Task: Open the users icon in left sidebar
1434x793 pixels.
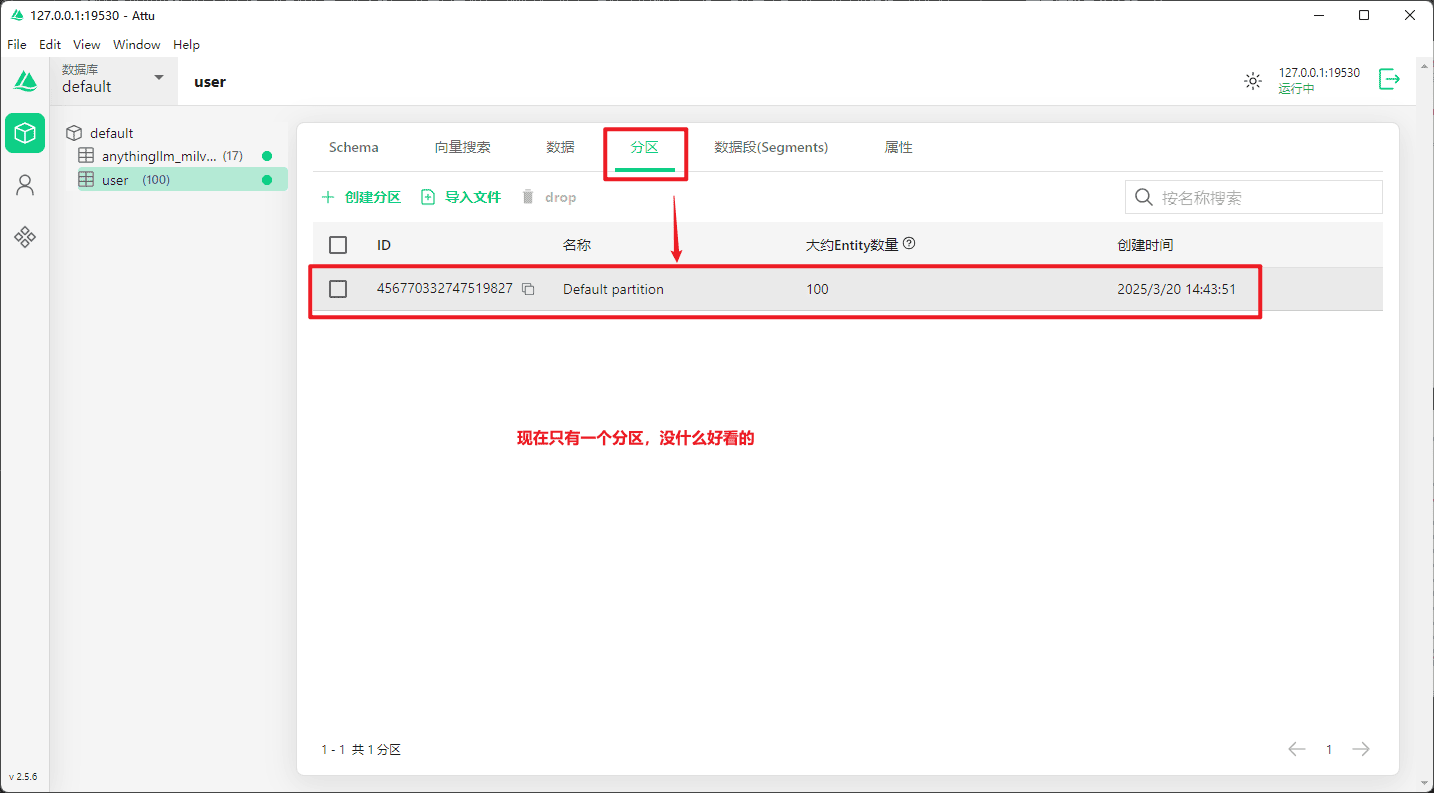Action: click(x=25, y=185)
